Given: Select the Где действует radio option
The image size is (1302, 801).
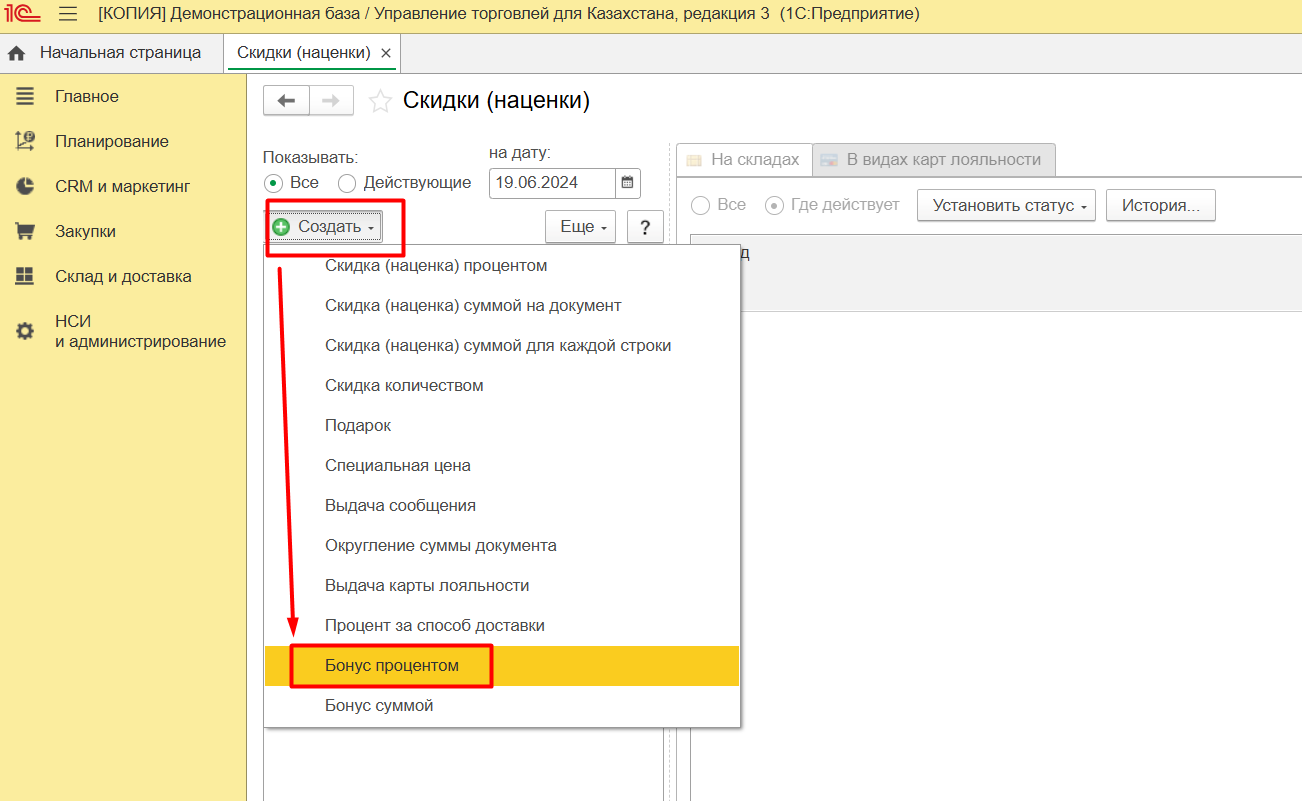Looking at the screenshot, I should tap(774, 205).
